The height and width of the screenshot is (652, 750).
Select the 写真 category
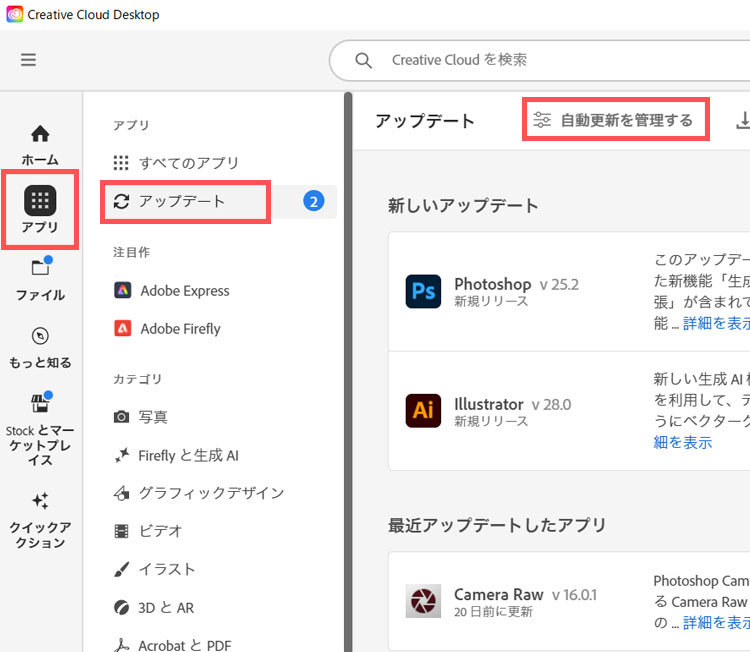pyautogui.click(x=141, y=417)
